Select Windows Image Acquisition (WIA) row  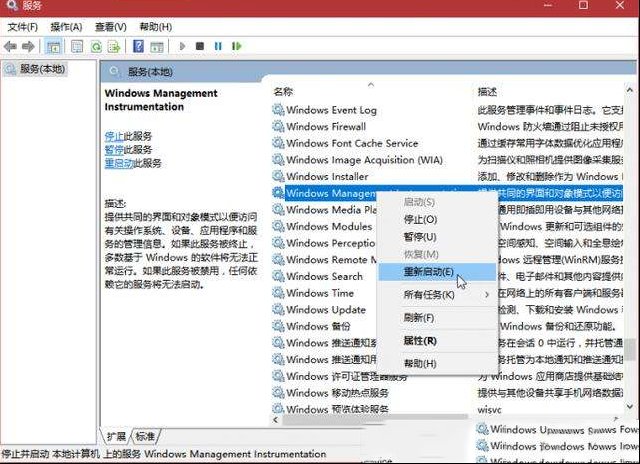[447, 160]
